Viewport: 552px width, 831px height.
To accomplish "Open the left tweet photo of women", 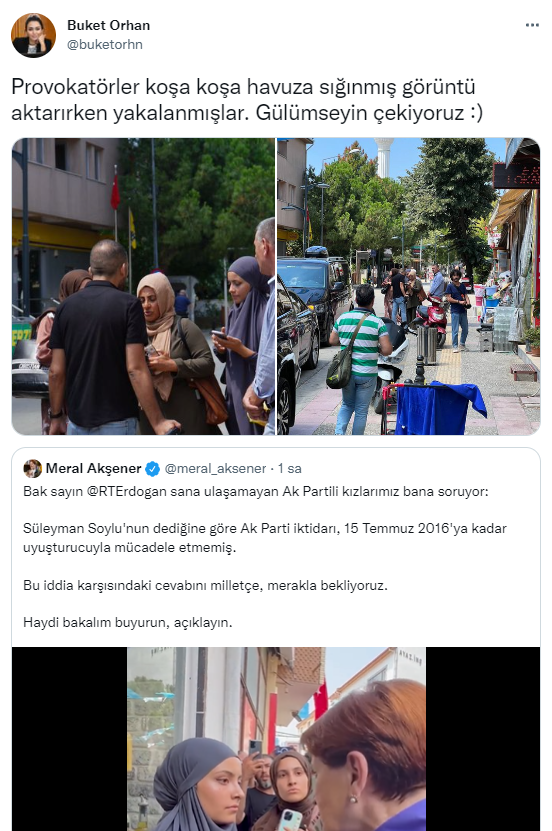I will [143, 286].
